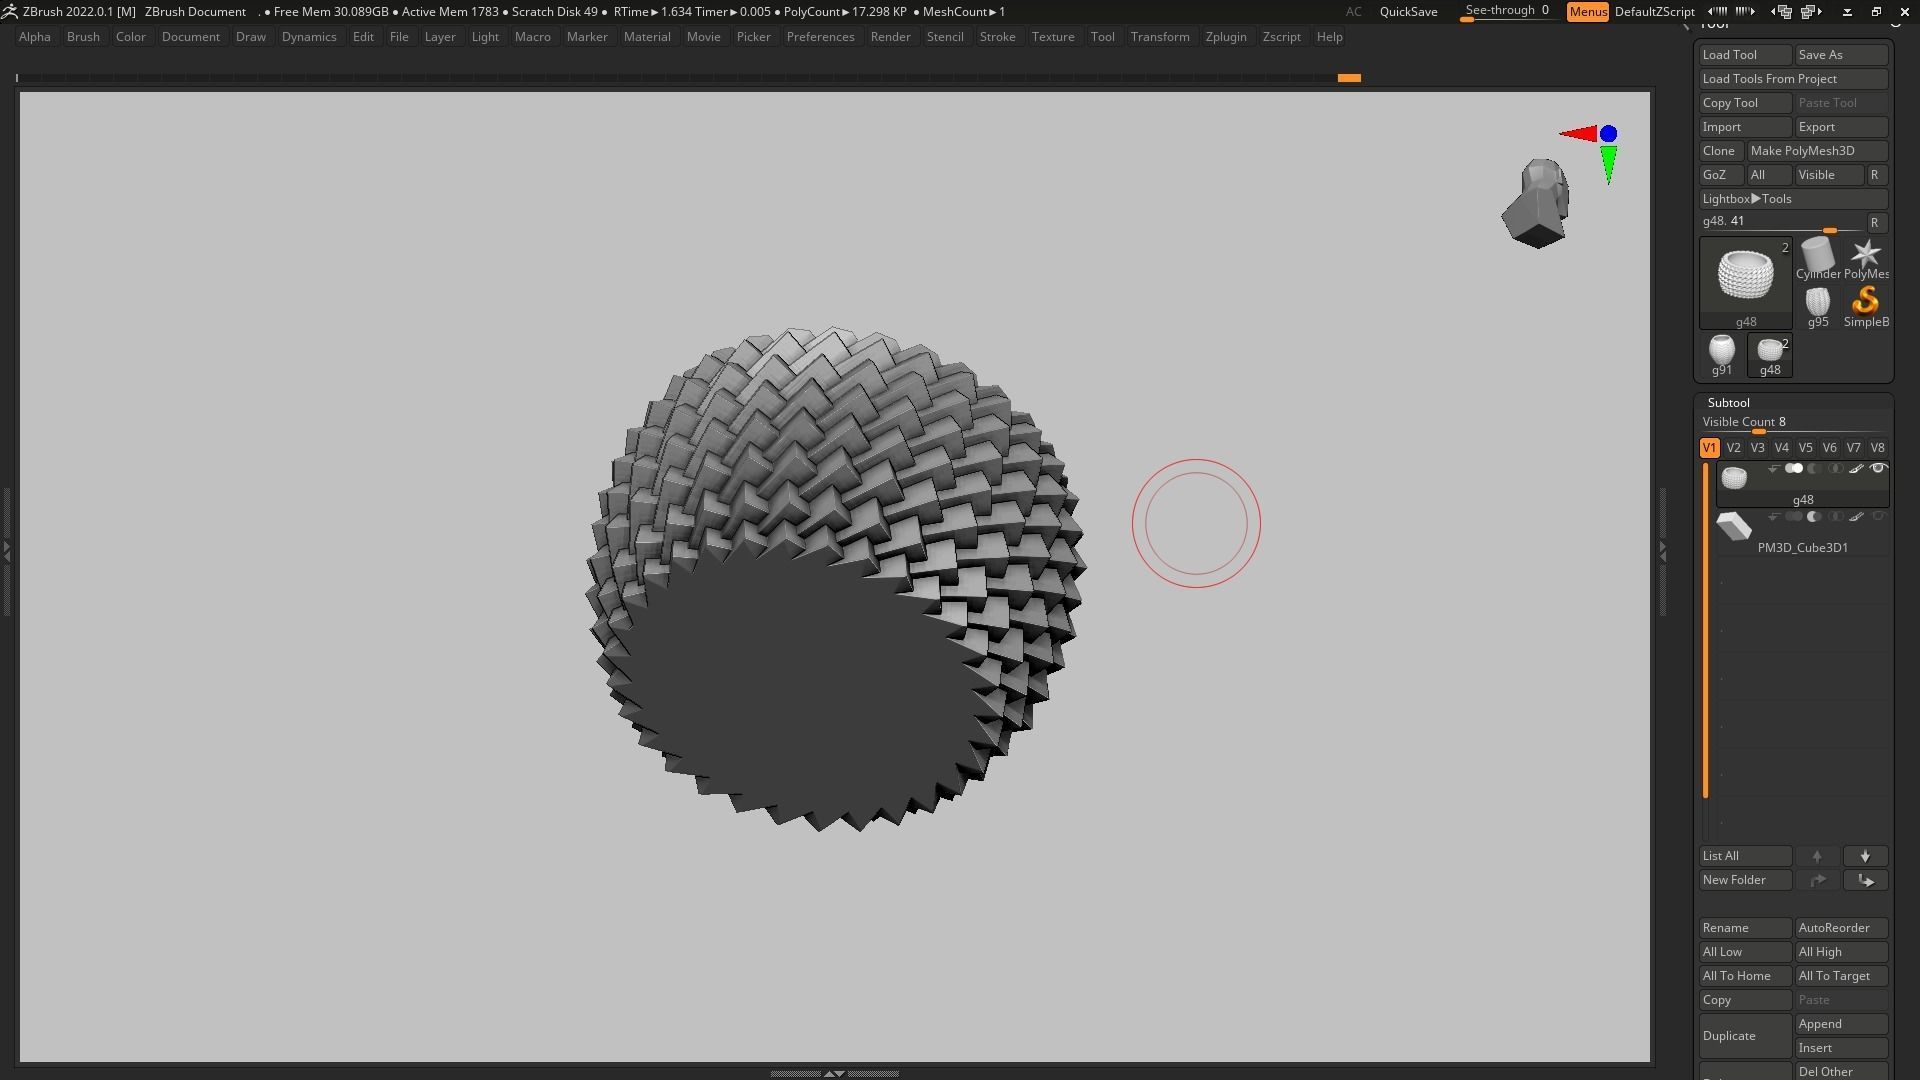Screen dimensions: 1920x1080
Task: Hide g48 subtool using eye icon
Action: click(x=1878, y=469)
